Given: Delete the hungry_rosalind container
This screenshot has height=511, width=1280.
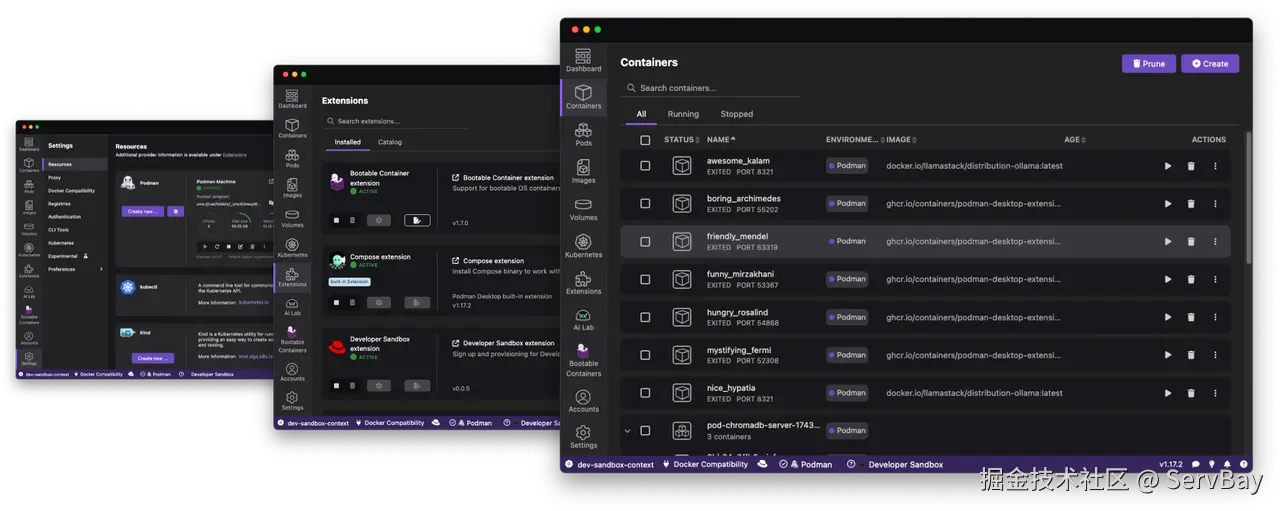Looking at the screenshot, I should (x=1191, y=317).
